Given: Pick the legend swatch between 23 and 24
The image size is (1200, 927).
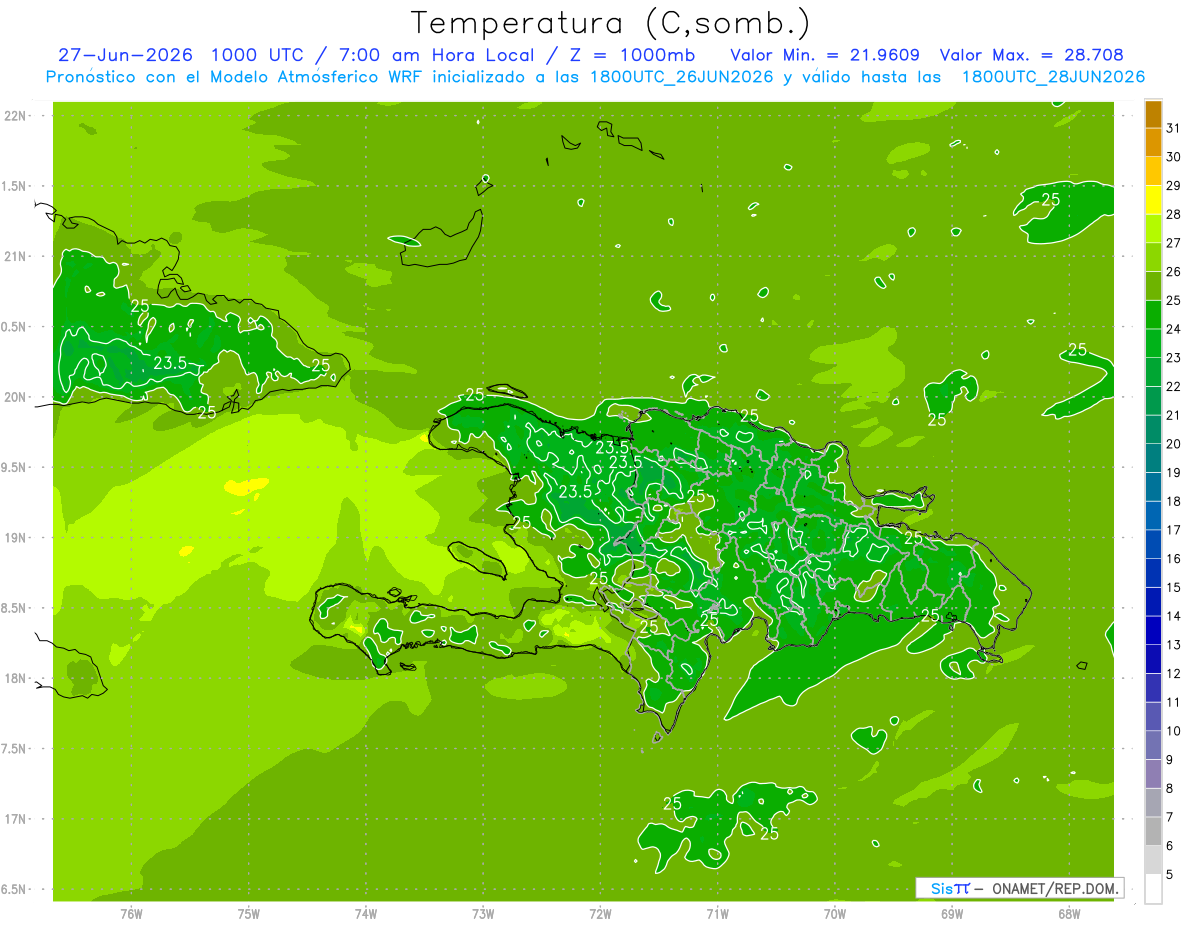Looking at the screenshot, I should pos(1153,344).
